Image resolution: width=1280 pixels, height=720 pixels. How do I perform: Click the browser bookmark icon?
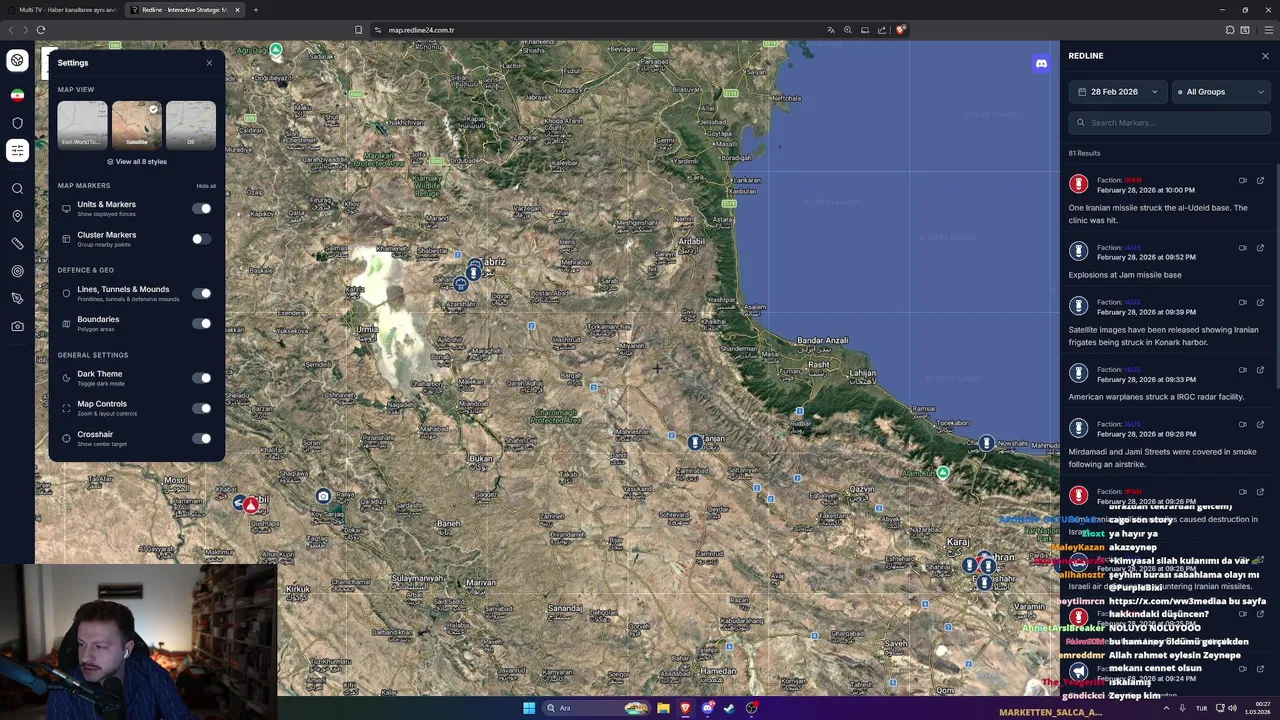pyautogui.click(x=359, y=30)
